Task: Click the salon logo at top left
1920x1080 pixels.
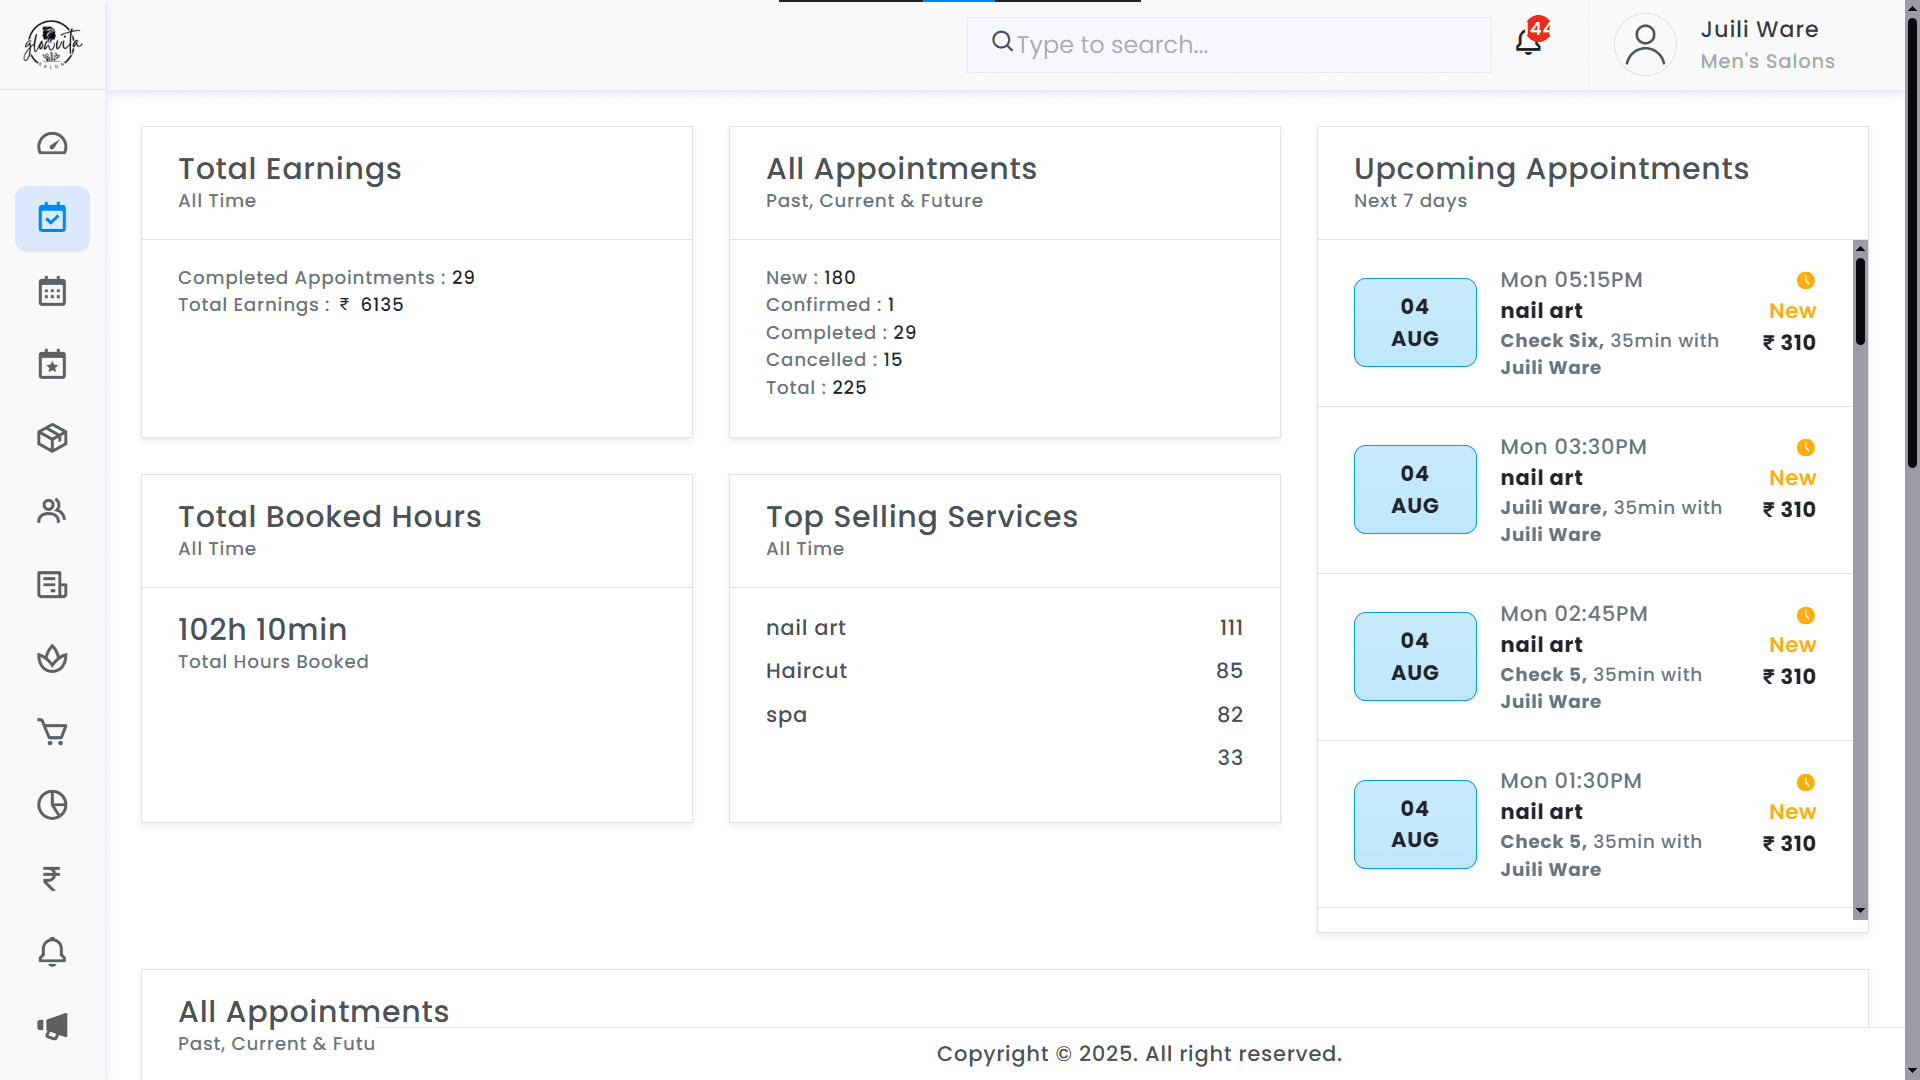Action: tap(52, 45)
